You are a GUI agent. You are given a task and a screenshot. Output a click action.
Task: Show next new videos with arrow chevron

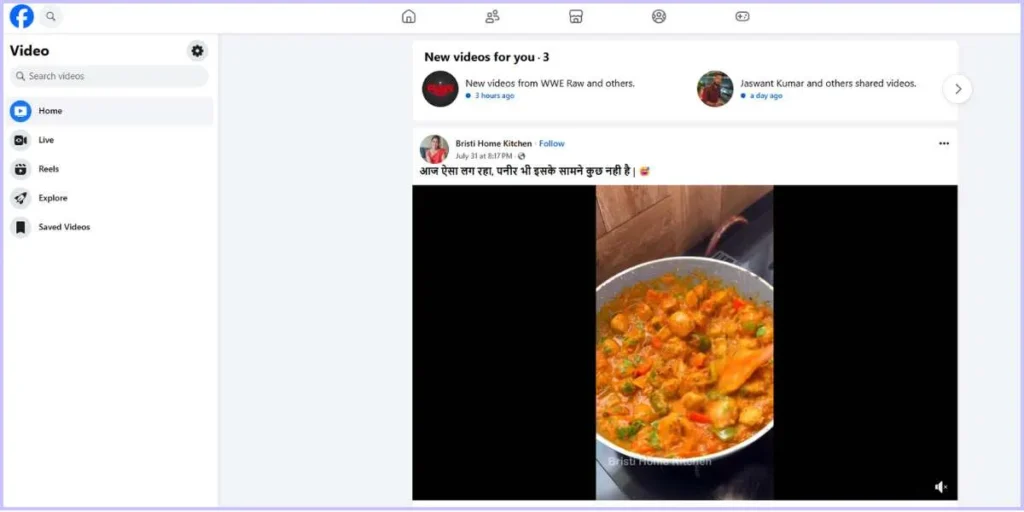957,89
